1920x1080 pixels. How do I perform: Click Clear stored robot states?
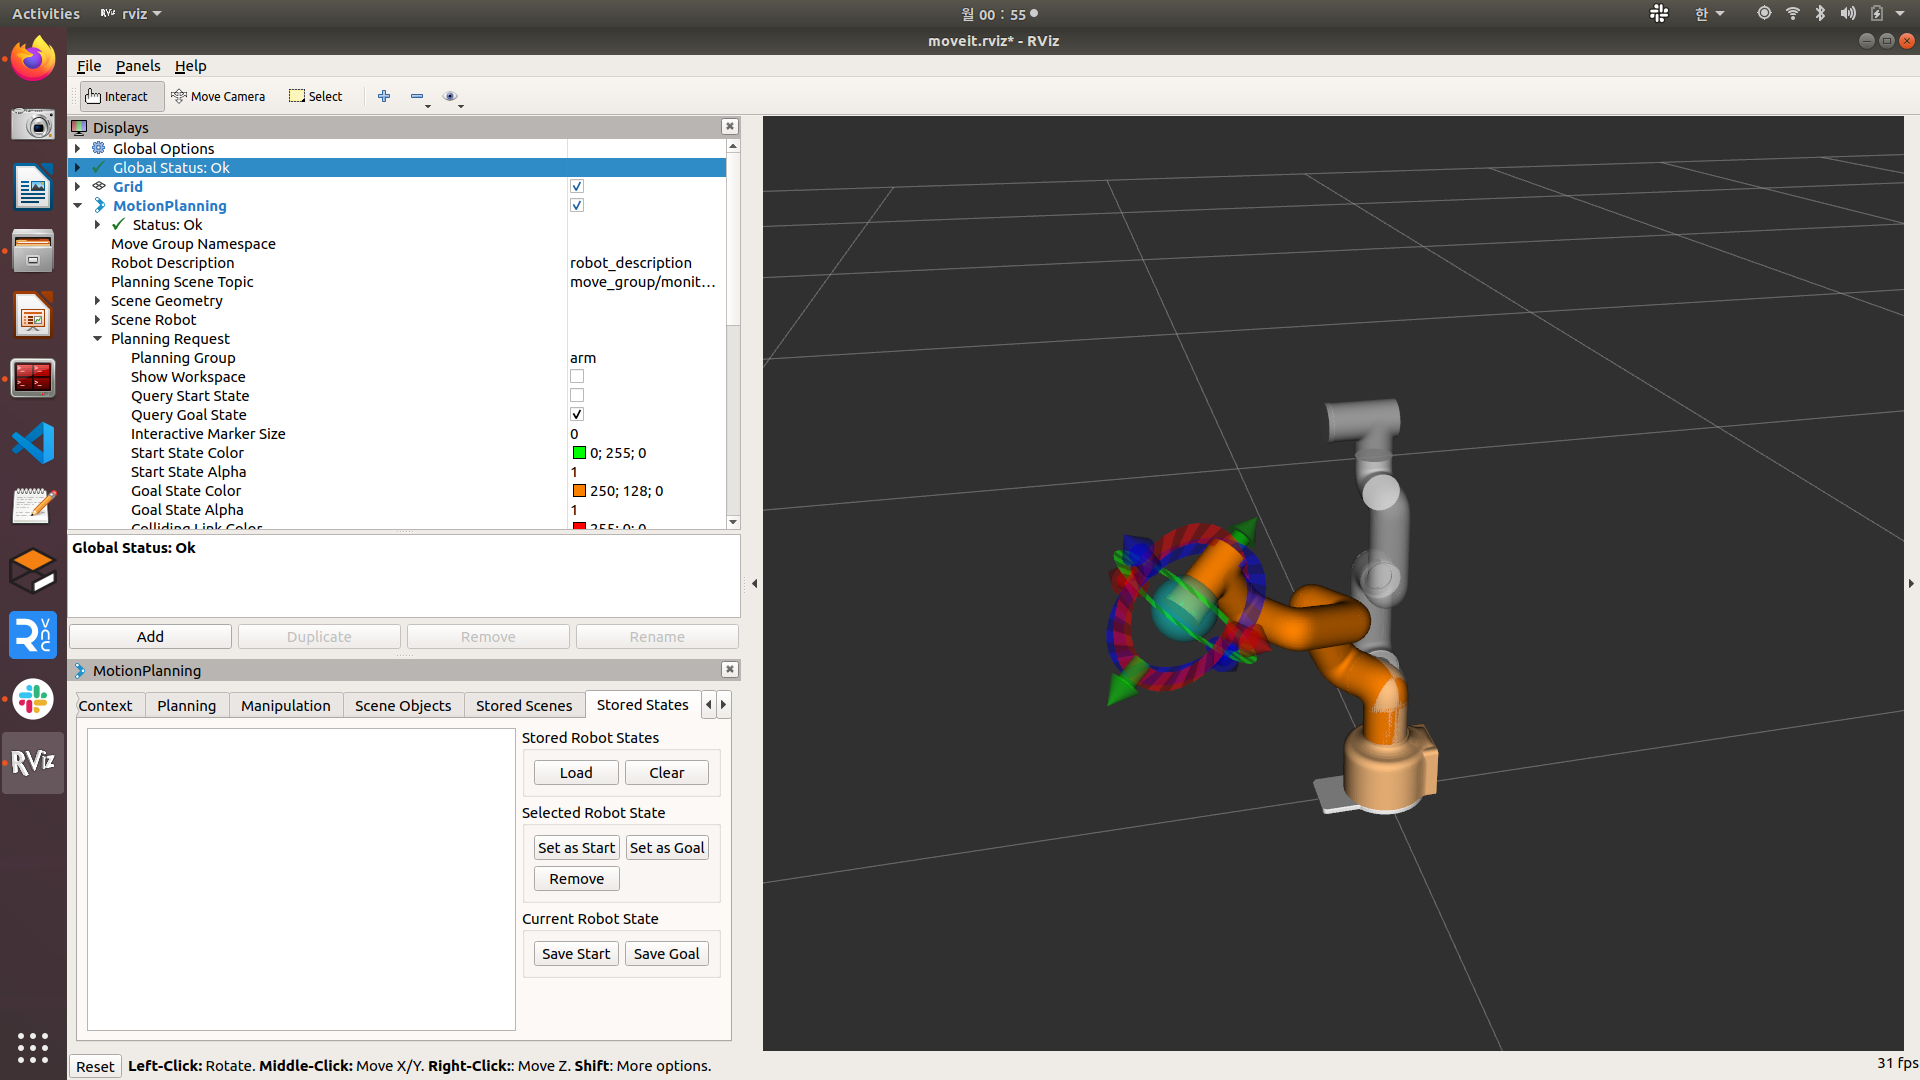click(667, 772)
